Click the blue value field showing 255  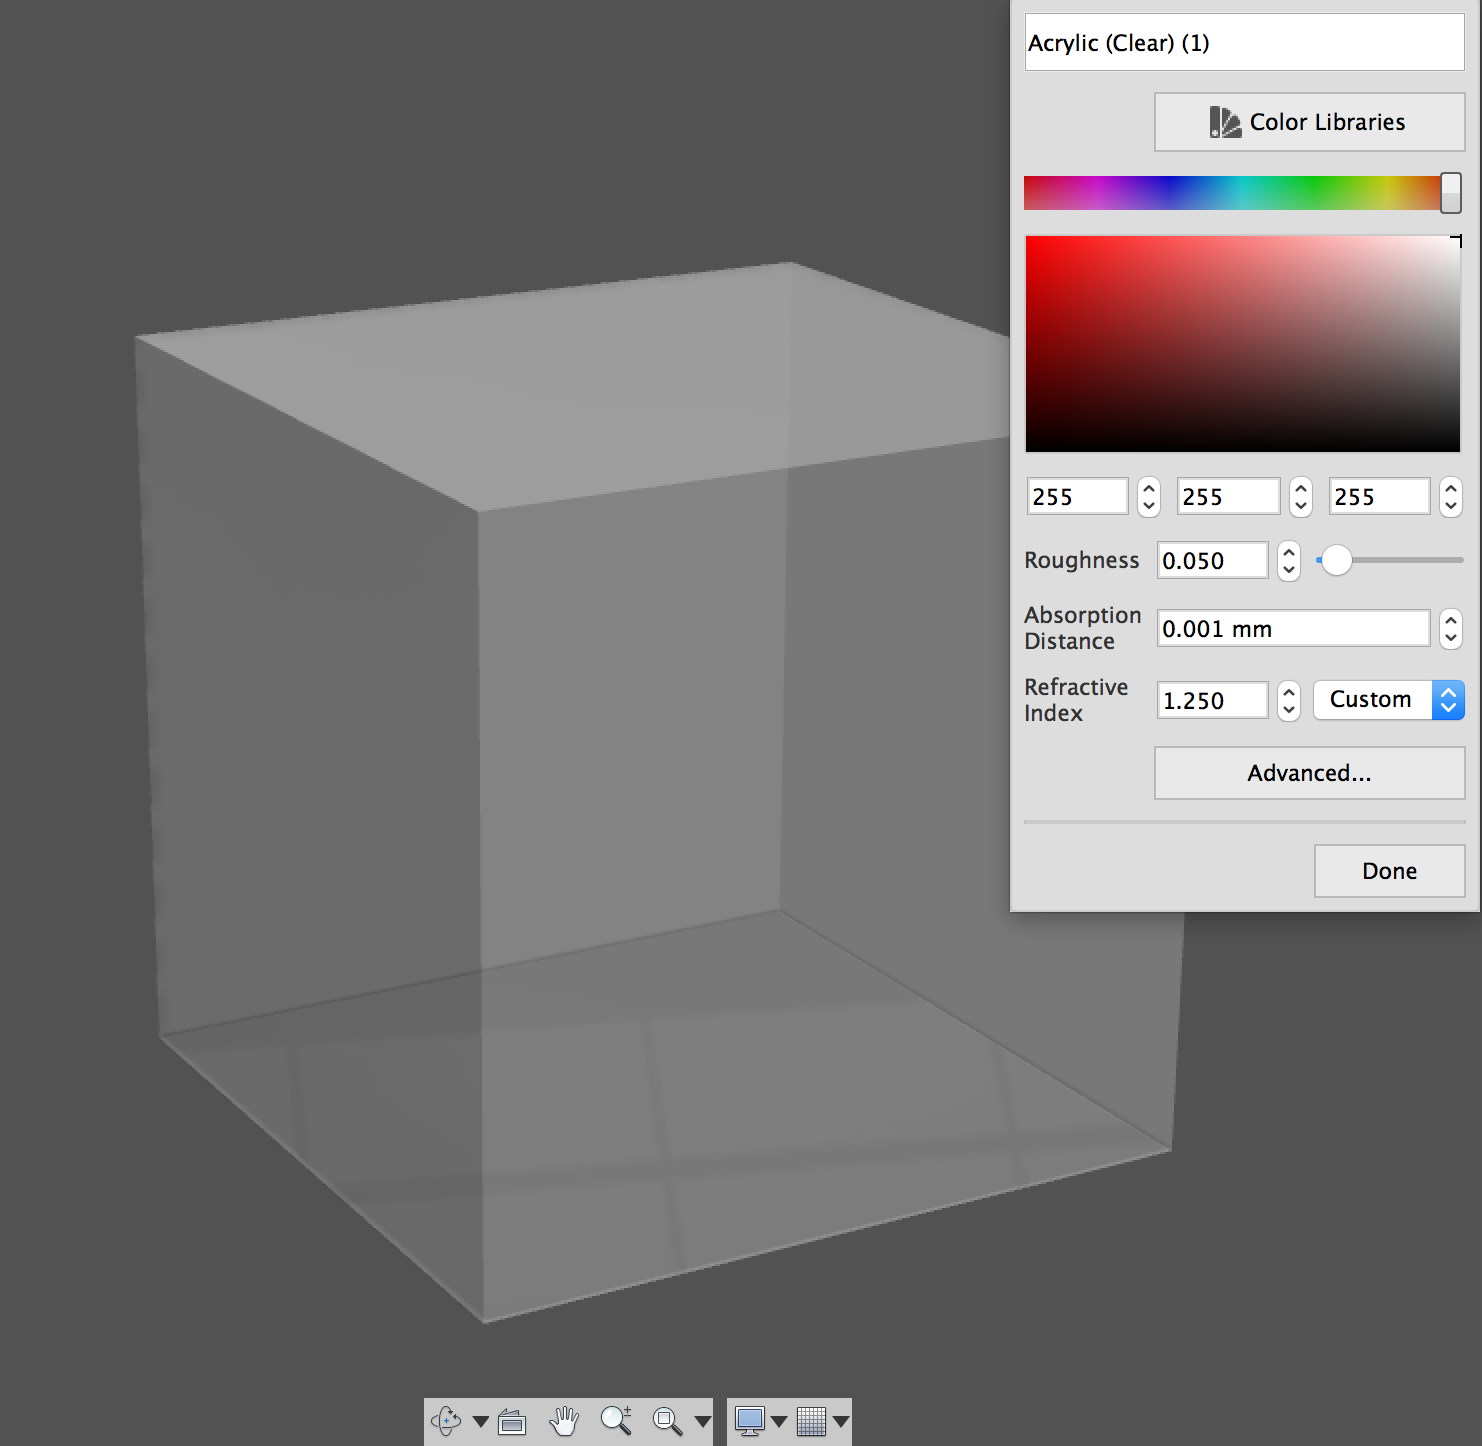[1379, 497]
